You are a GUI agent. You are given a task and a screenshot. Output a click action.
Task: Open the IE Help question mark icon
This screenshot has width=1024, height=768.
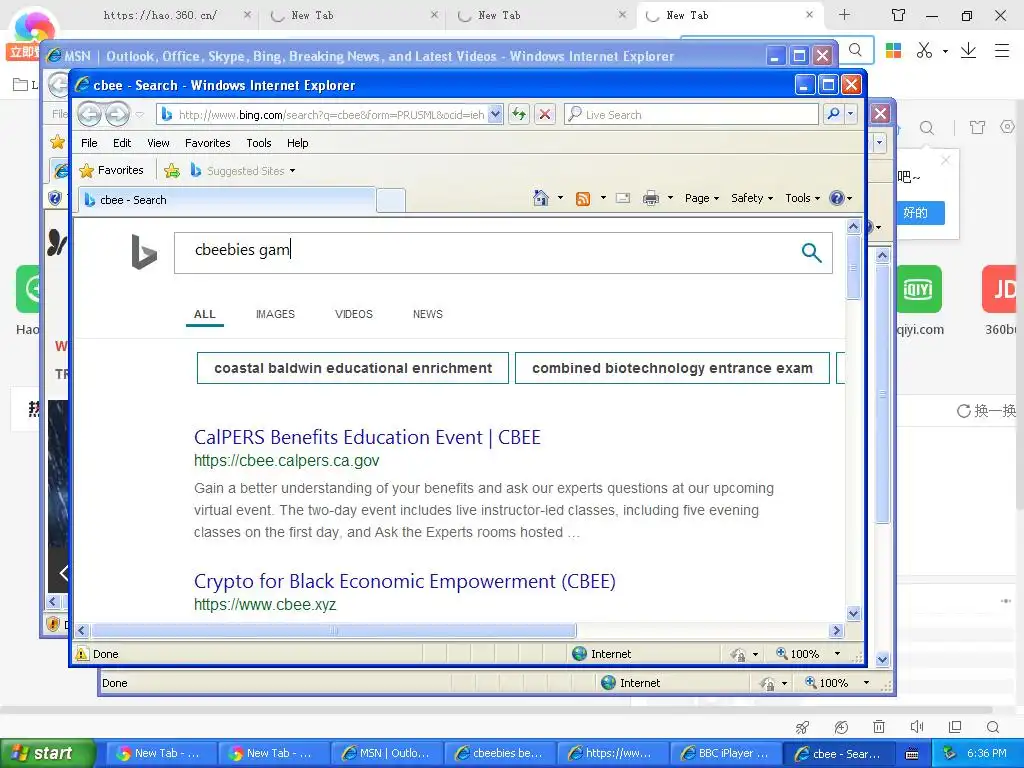837,198
